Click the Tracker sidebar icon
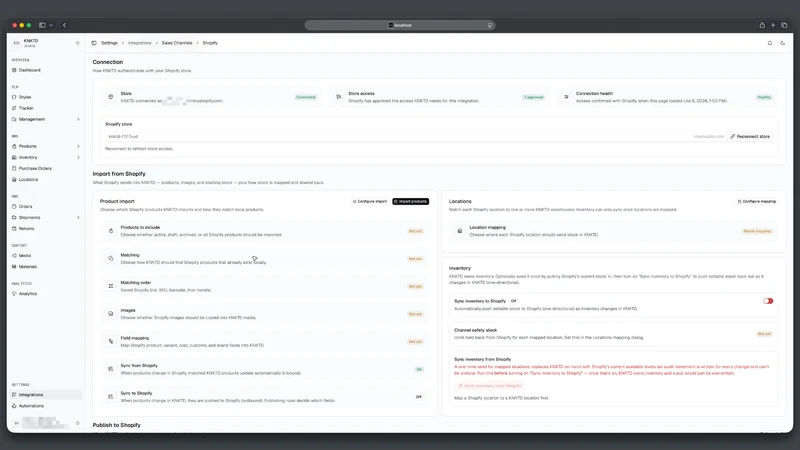800x450 pixels. (14, 108)
